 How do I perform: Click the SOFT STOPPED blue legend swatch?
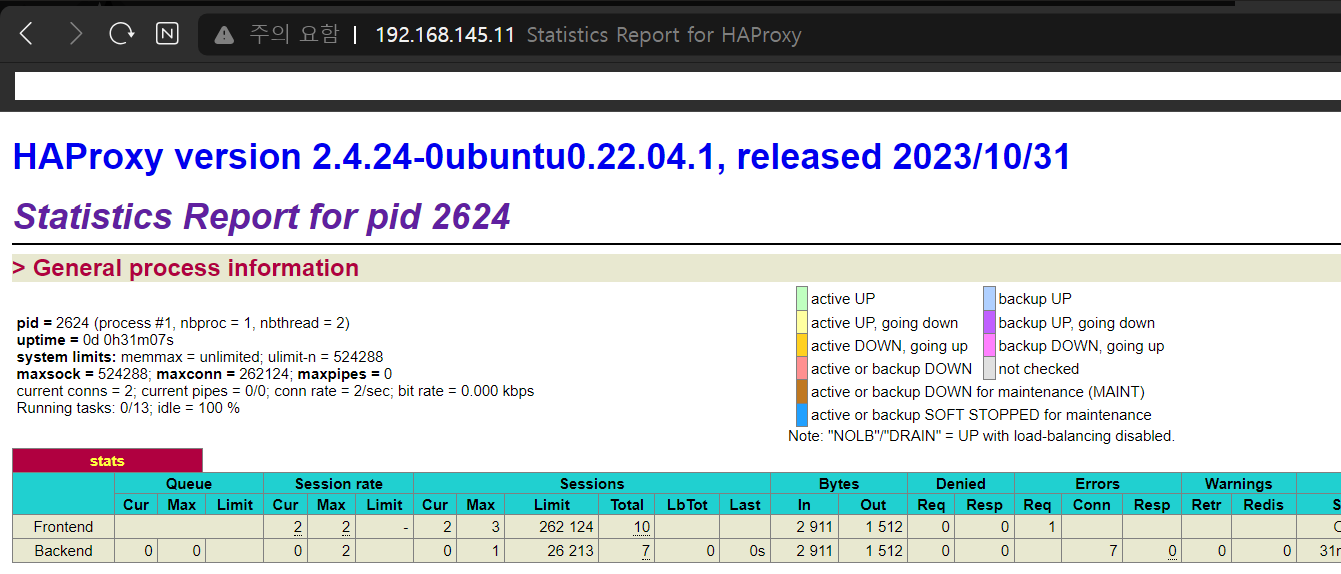pyautogui.click(x=802, y=414)
